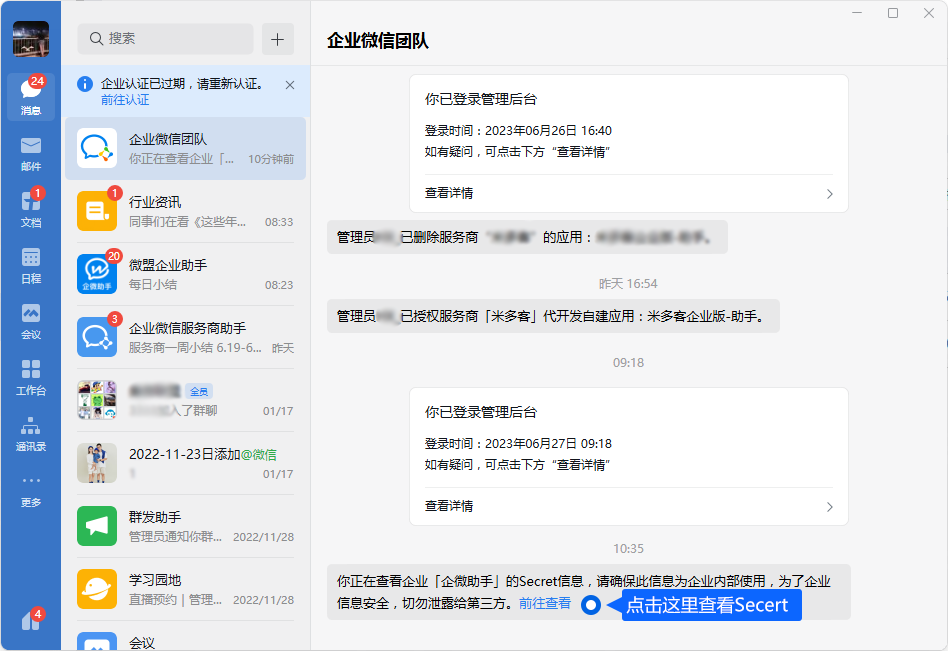Open the Meeting (会议) sidebar icon
This screenshot has height=651, width=948.
click(x=30, y=321)
